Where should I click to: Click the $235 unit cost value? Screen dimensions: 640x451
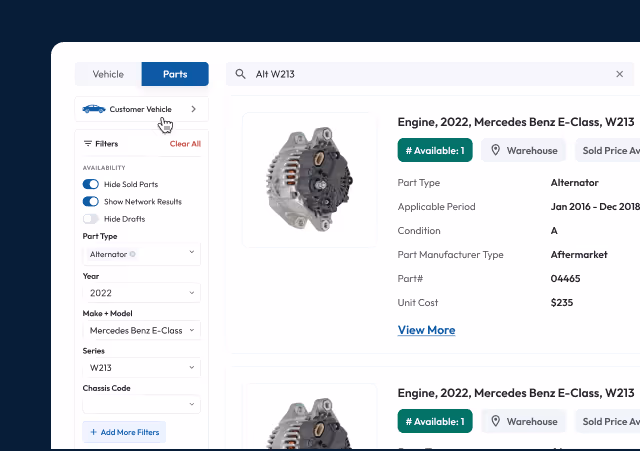pos(562,302)
